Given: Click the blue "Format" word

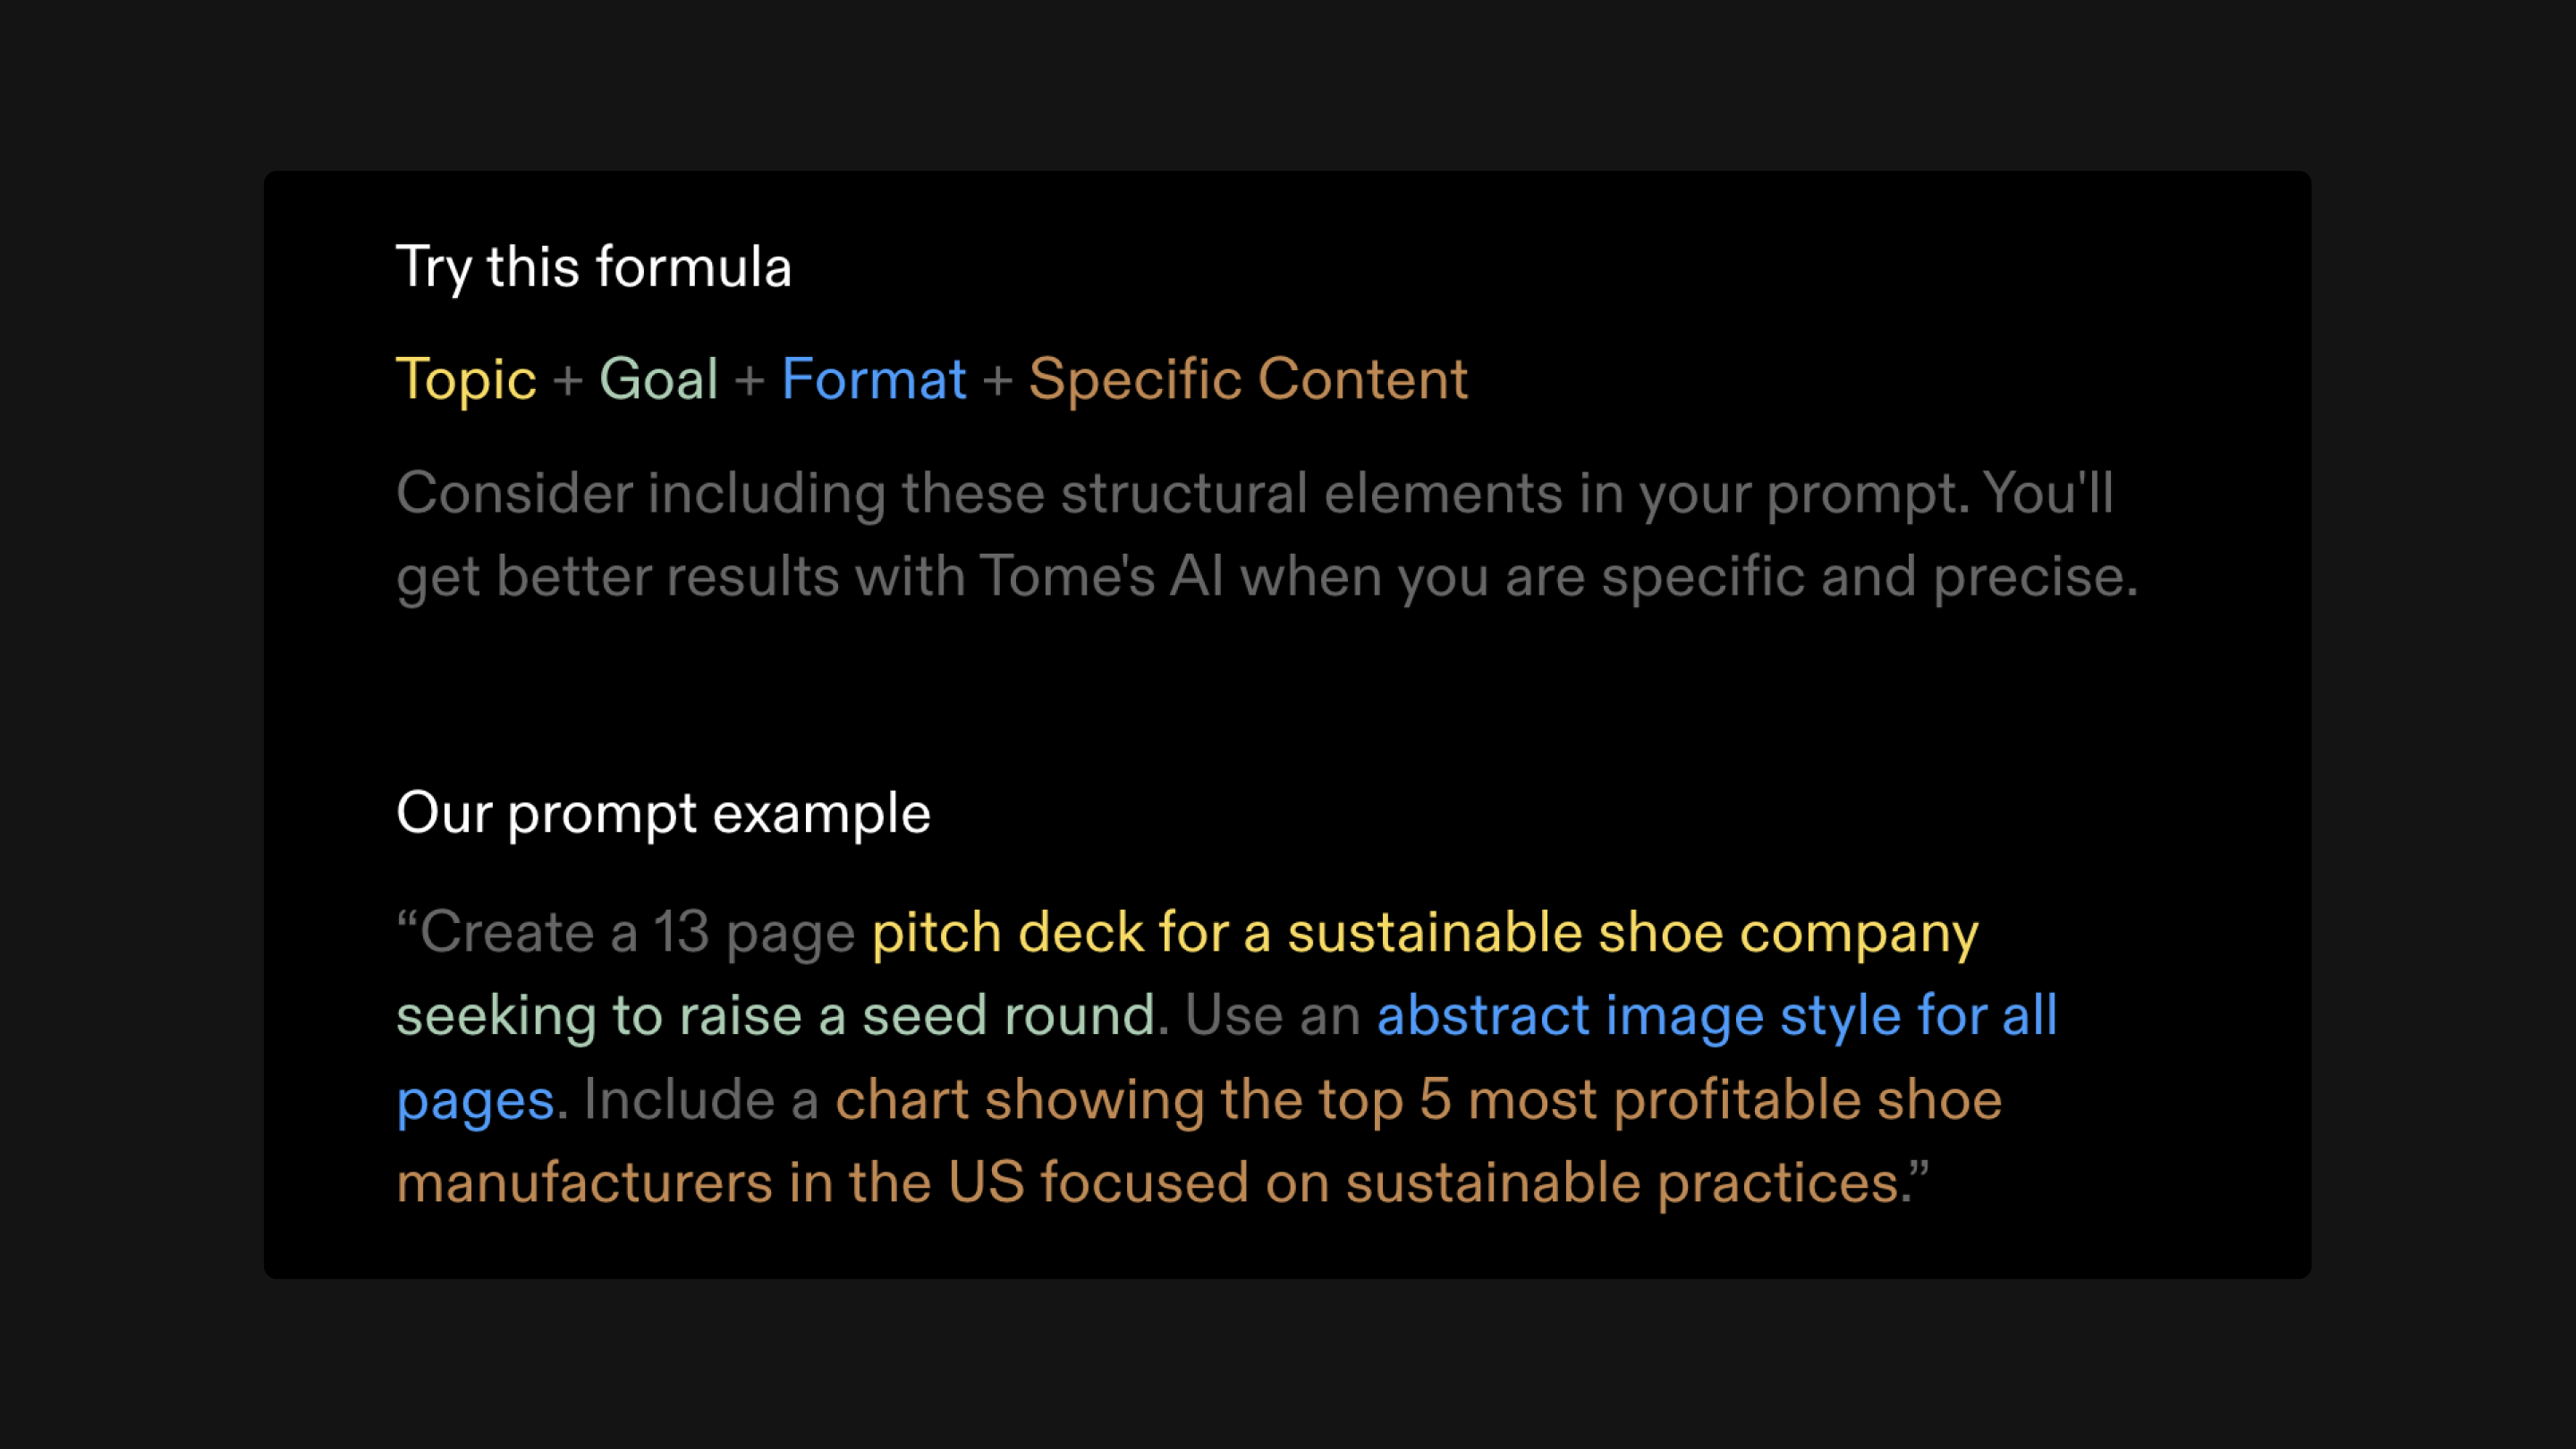Looking at the screenshot, I should pos(874,380).
